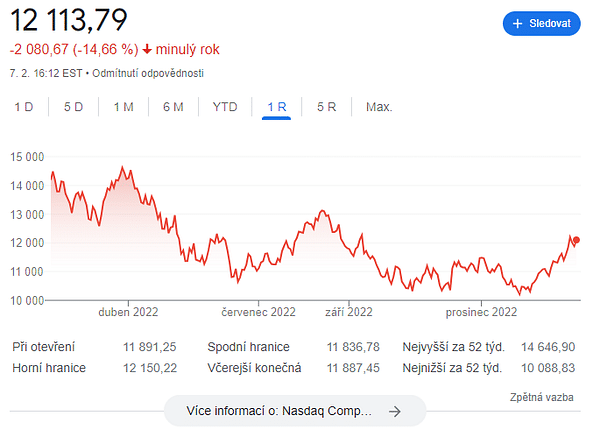This screenshot has height=436, width=600.
Task: Click the prosinec 2022 axis marker
Action: 481,312
